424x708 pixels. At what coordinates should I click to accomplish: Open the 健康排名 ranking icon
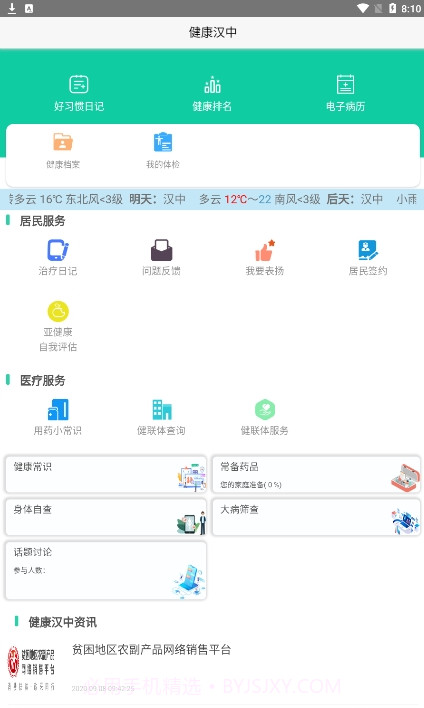[212, 84]
